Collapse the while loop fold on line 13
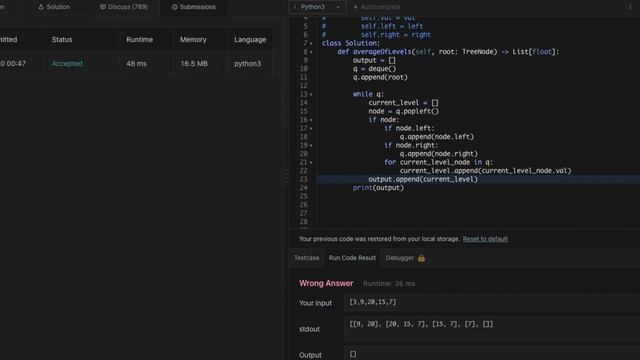Viewport: 640px width, 360px height. click(311, 94)
